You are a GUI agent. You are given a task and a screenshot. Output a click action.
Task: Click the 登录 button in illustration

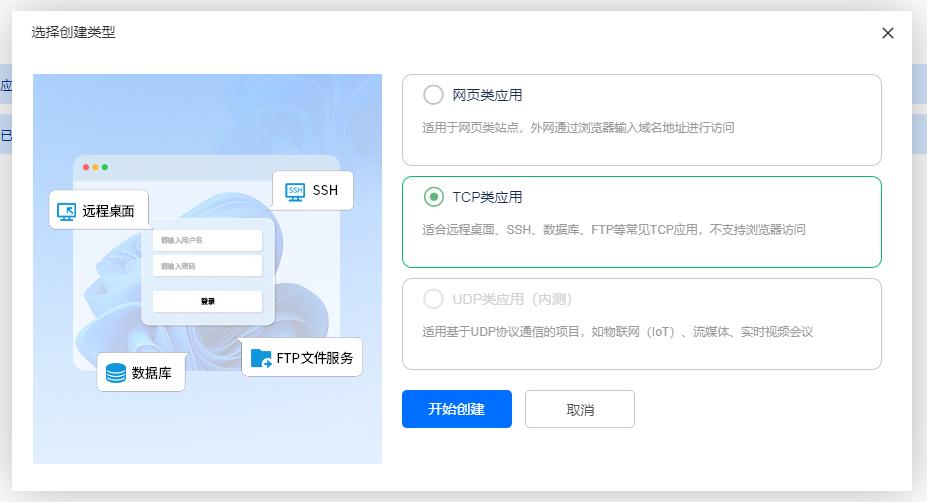pos(208,301)
